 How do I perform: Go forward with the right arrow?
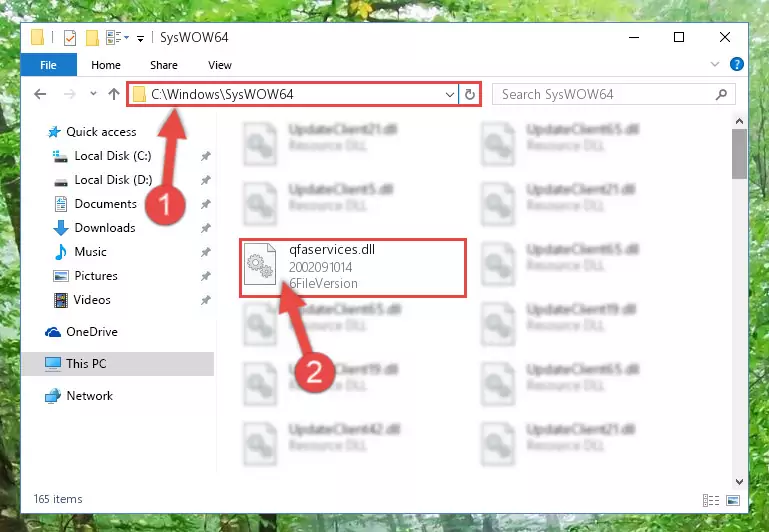(70, 94)
